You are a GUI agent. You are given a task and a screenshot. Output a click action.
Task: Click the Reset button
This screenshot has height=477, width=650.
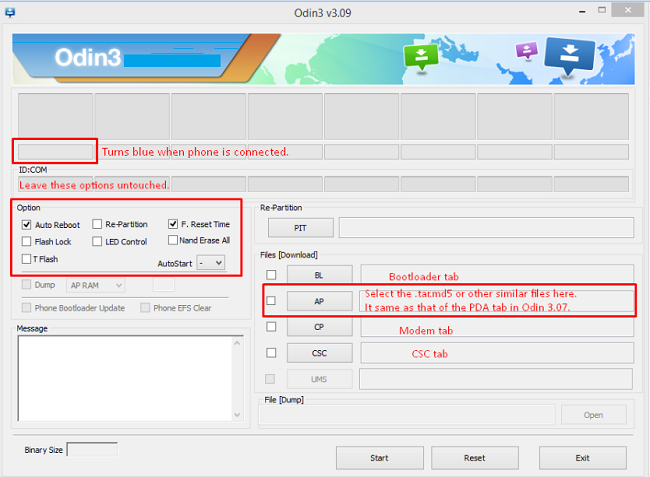point(475,458)
